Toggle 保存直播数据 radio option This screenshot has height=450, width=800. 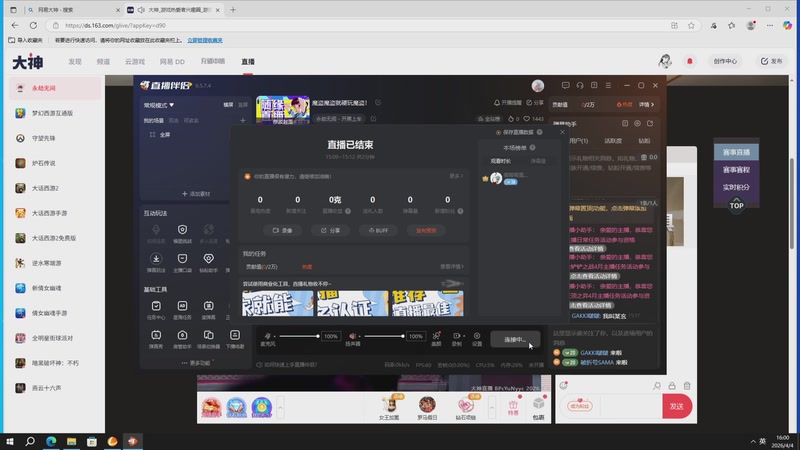(498, 132)
